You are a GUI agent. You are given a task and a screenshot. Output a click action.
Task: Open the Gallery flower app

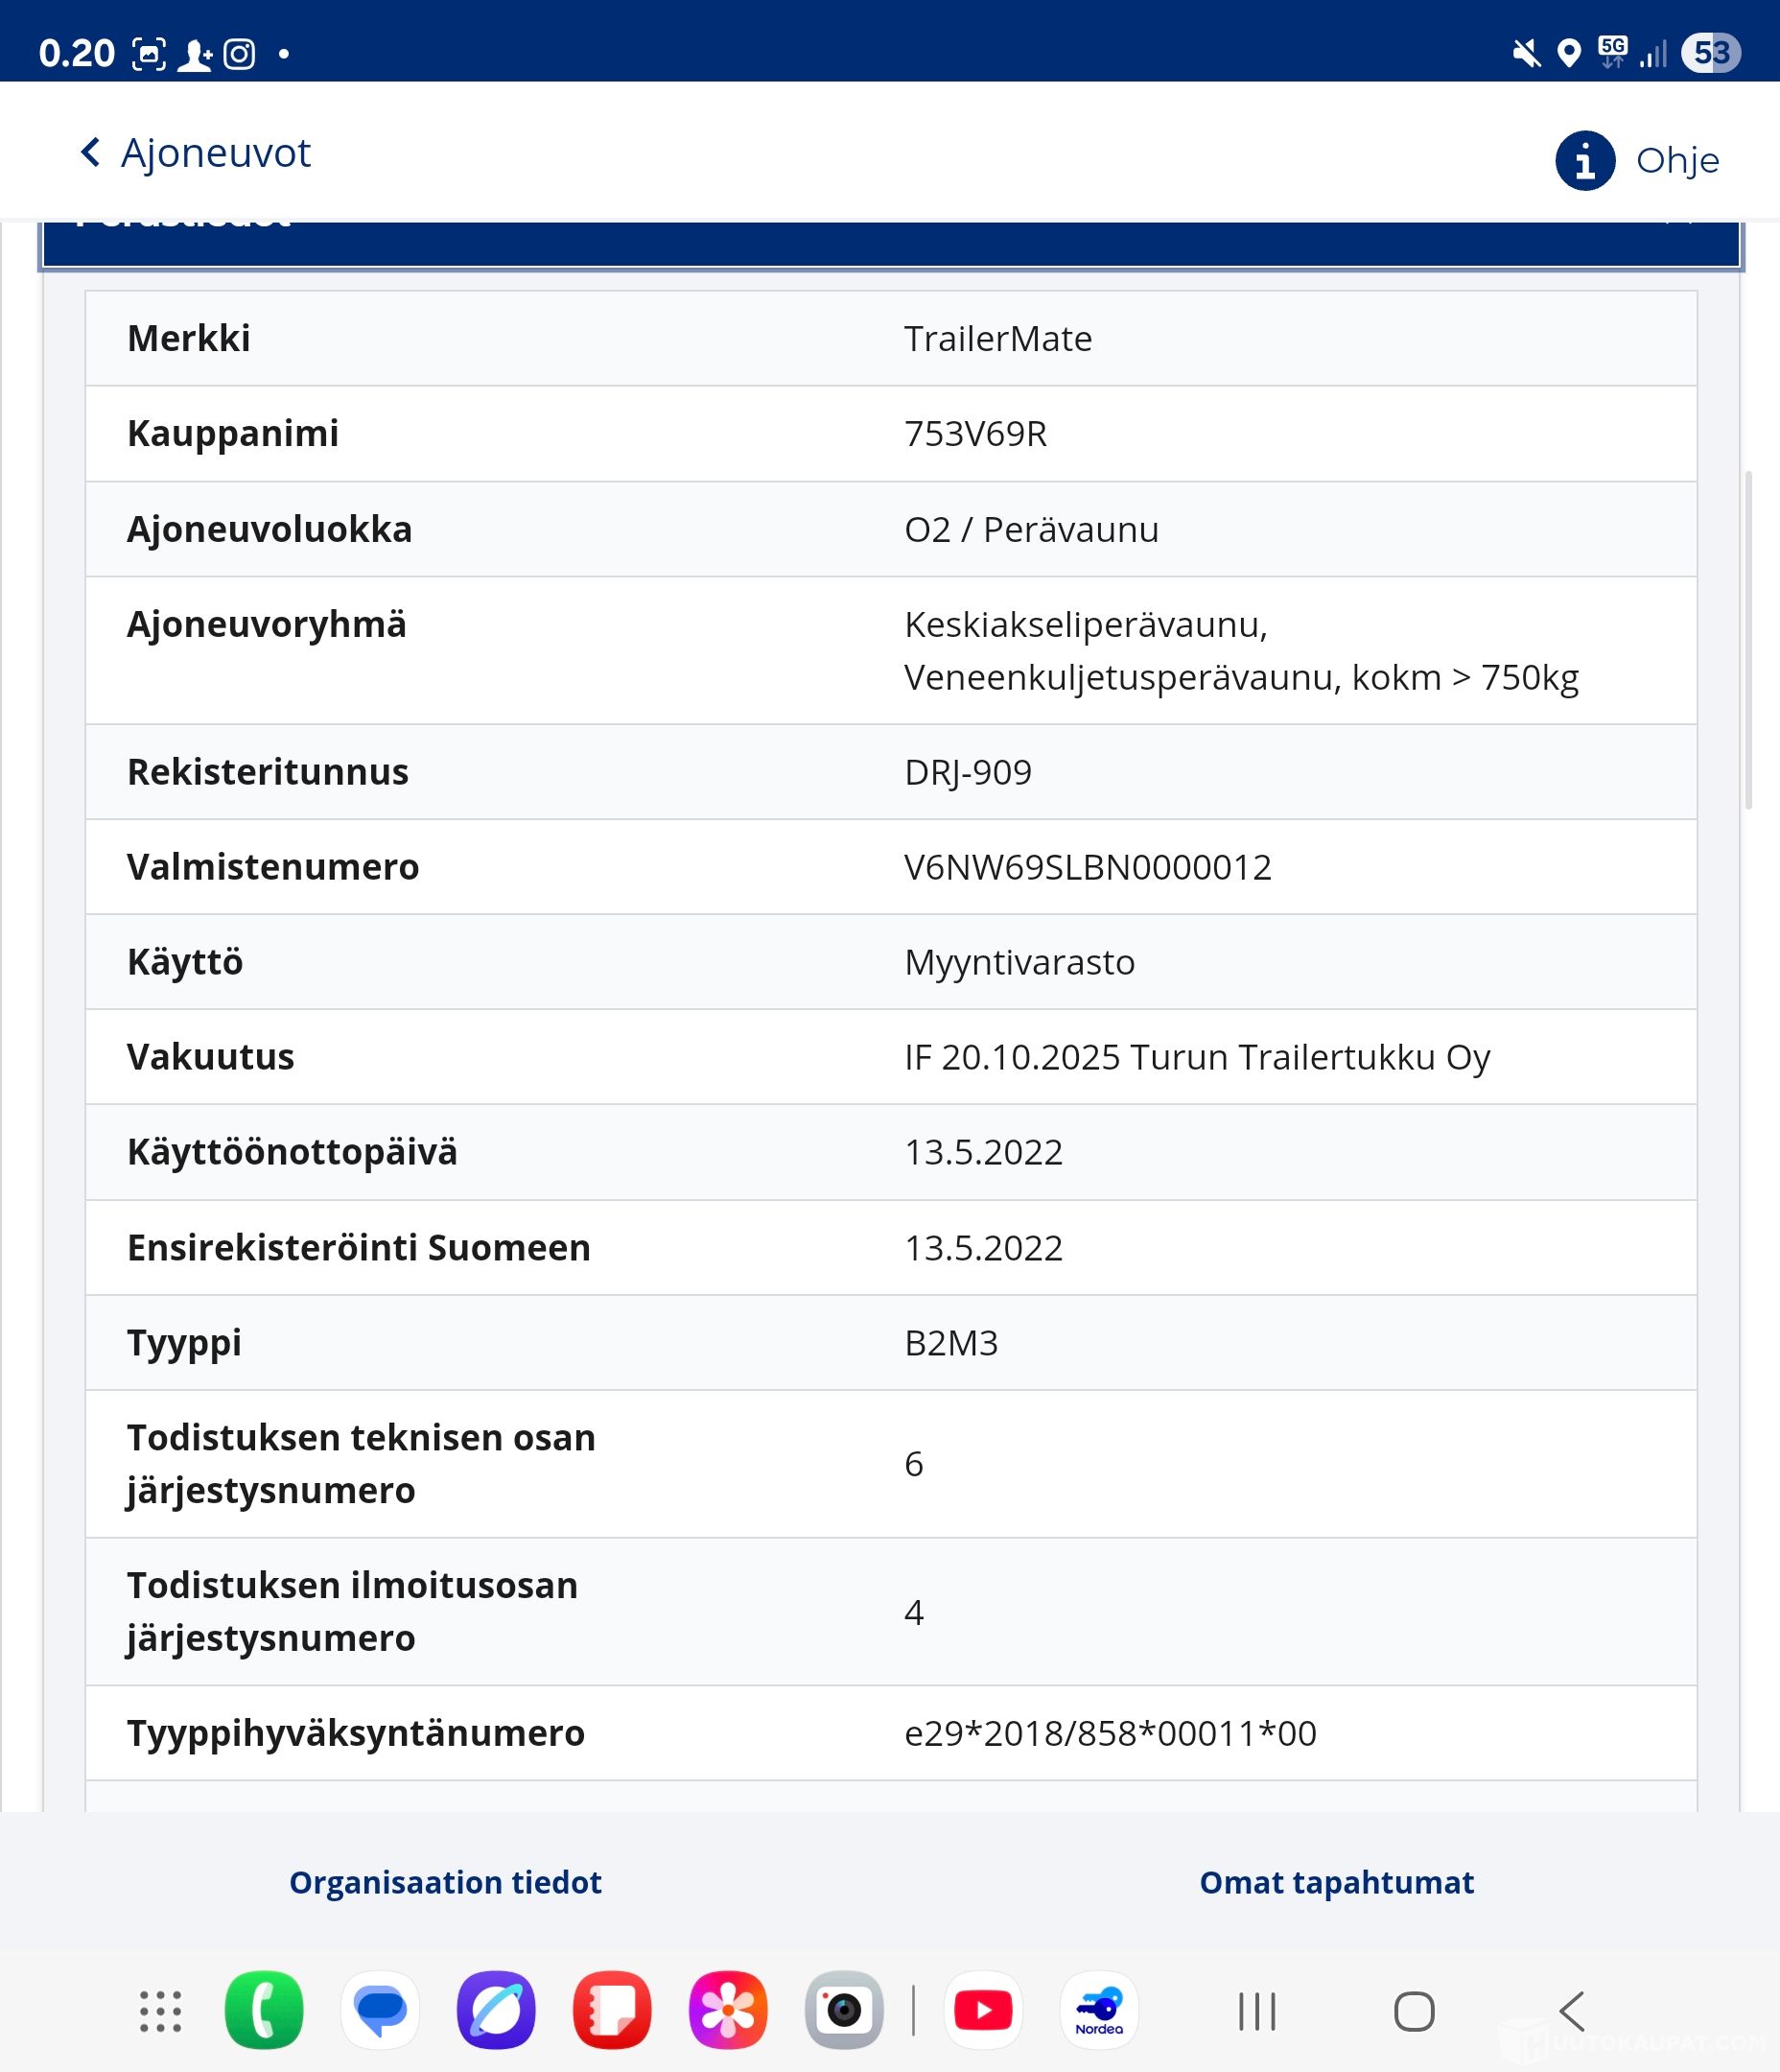pos(728,2010)
